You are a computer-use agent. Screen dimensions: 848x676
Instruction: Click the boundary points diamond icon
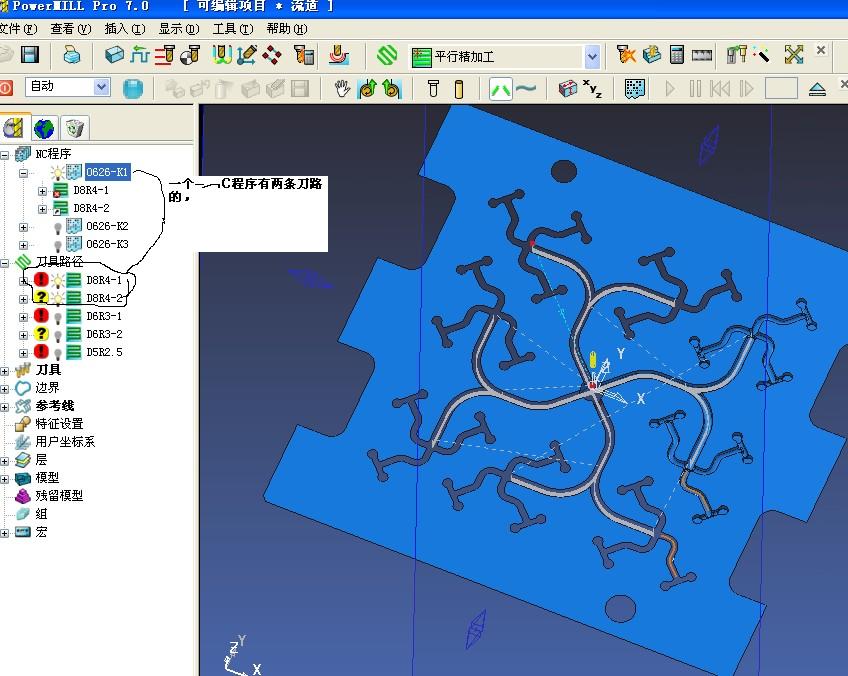click(271, 55)
